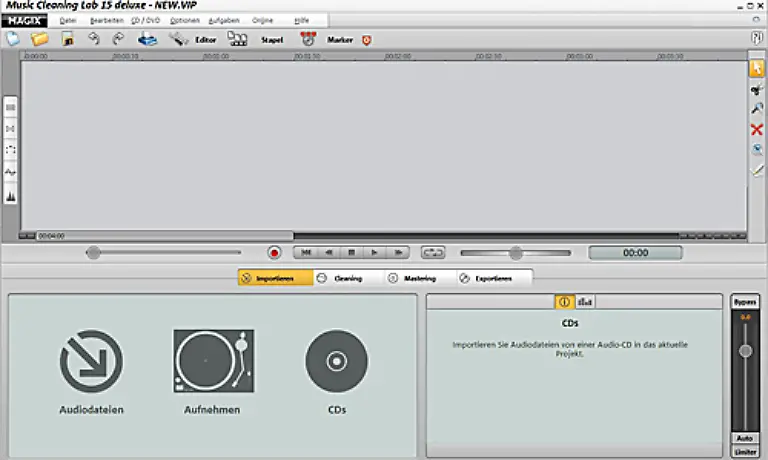Open Stapel batch processing in toolbar
The width and height of the screenshot is (768, 460).
tap(255, 39)
